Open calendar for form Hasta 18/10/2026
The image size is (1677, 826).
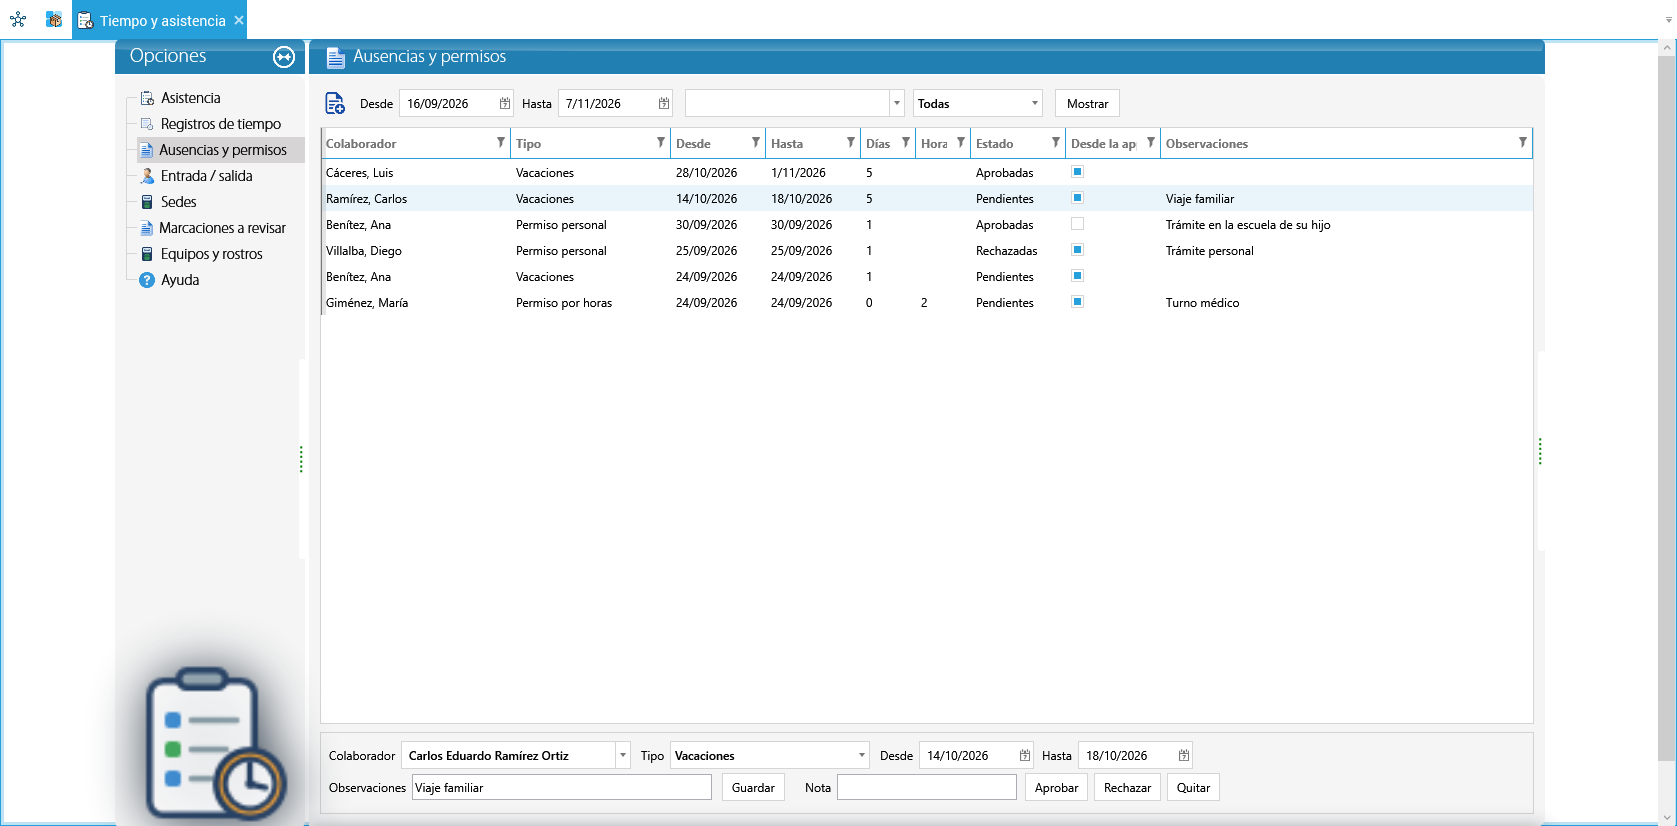click(x=1184, y=755)
